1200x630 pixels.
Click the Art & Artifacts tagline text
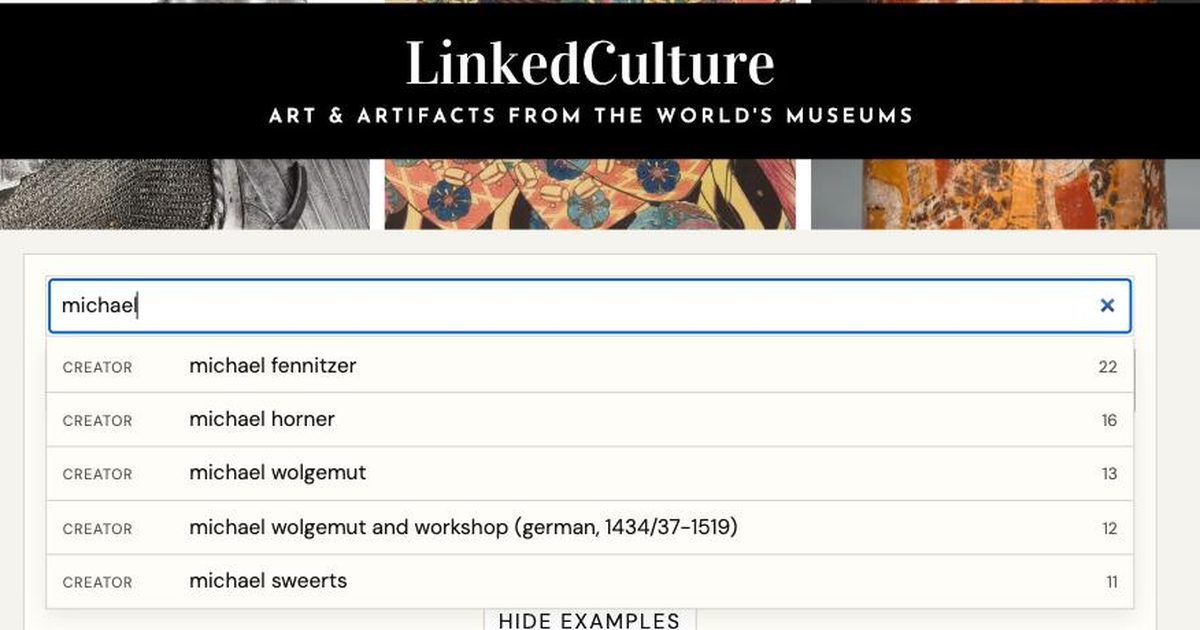(591, 116)
